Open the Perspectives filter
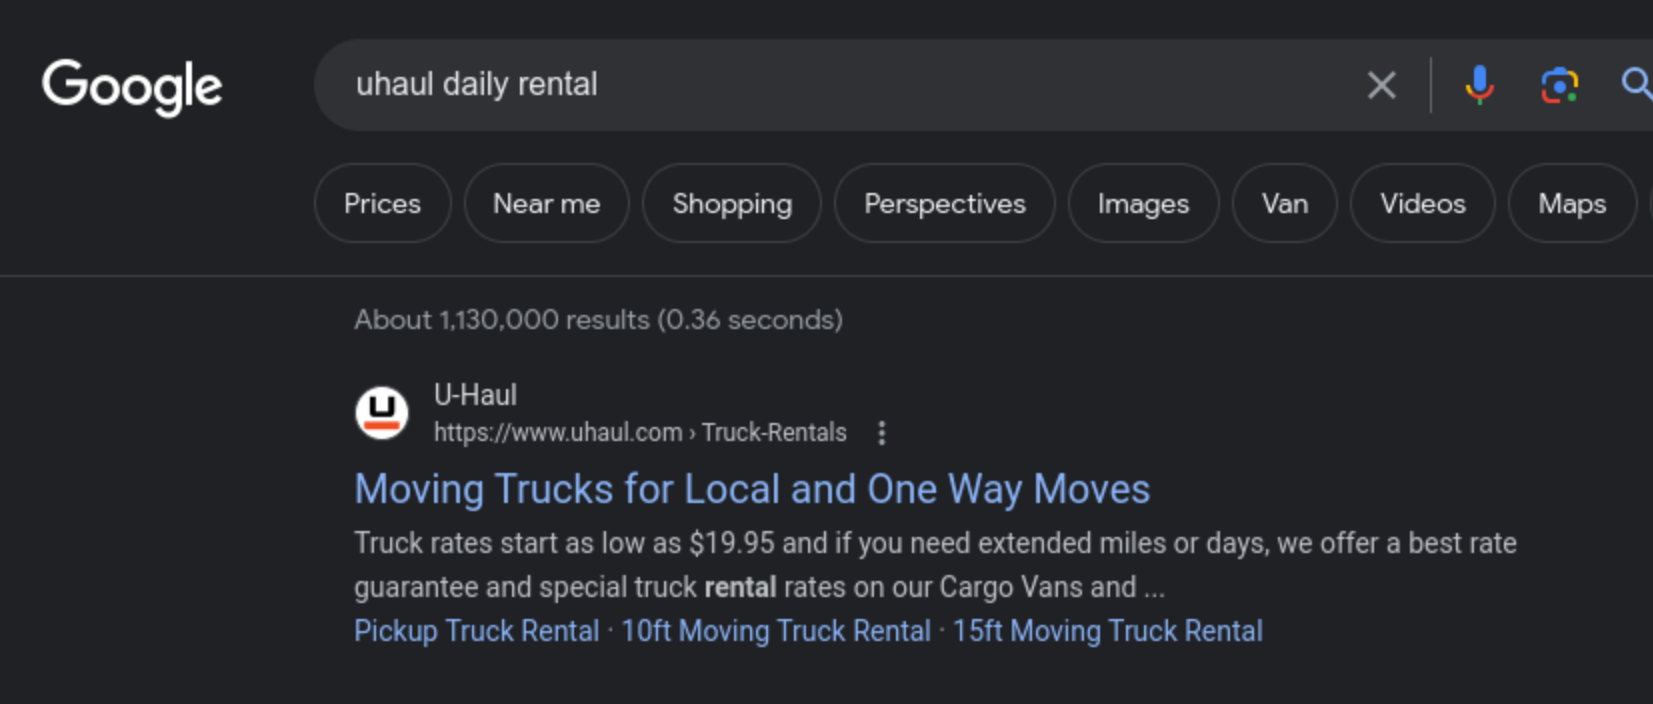Image resolution: width=1653 pixels, height=704 pixels. [x=944, y=204]
